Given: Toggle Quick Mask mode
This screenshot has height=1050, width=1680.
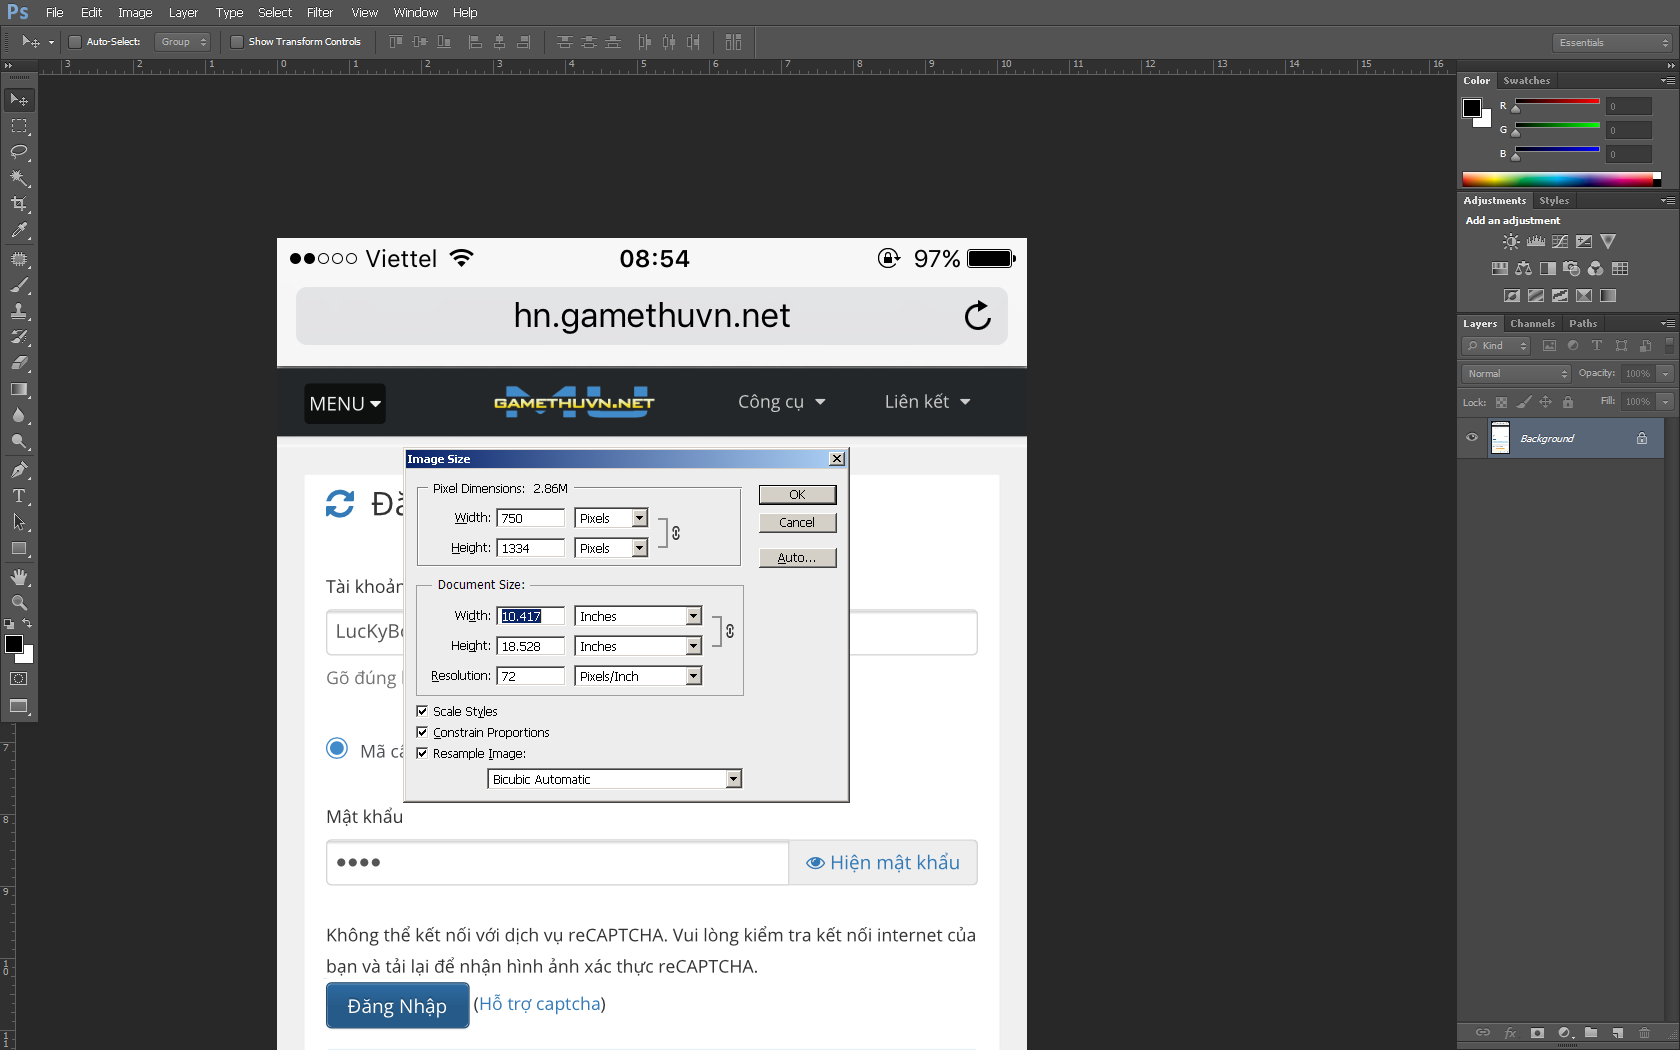Looking at the screenshot, I should 19,678.
